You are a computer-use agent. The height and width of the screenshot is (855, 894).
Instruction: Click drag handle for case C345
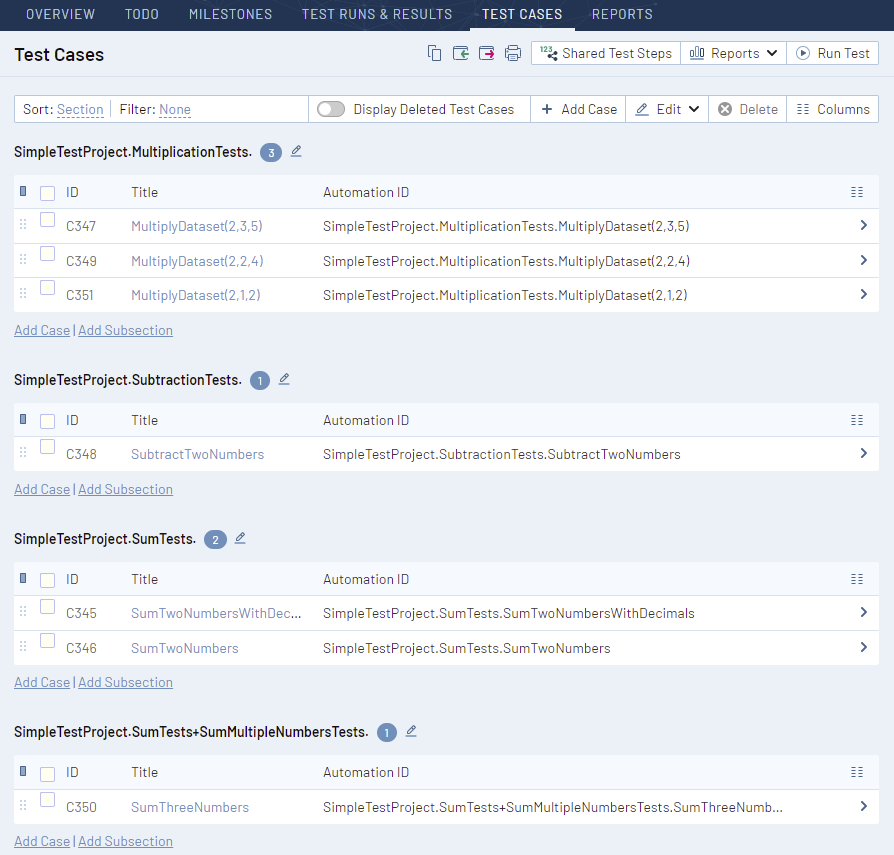(23, 612)
